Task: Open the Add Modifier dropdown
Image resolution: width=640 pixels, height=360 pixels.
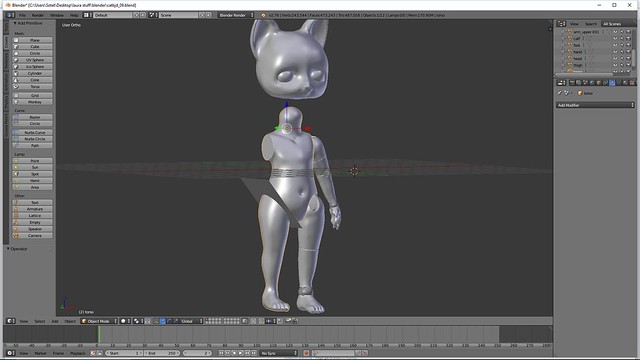Action: [x=595, y=105]
